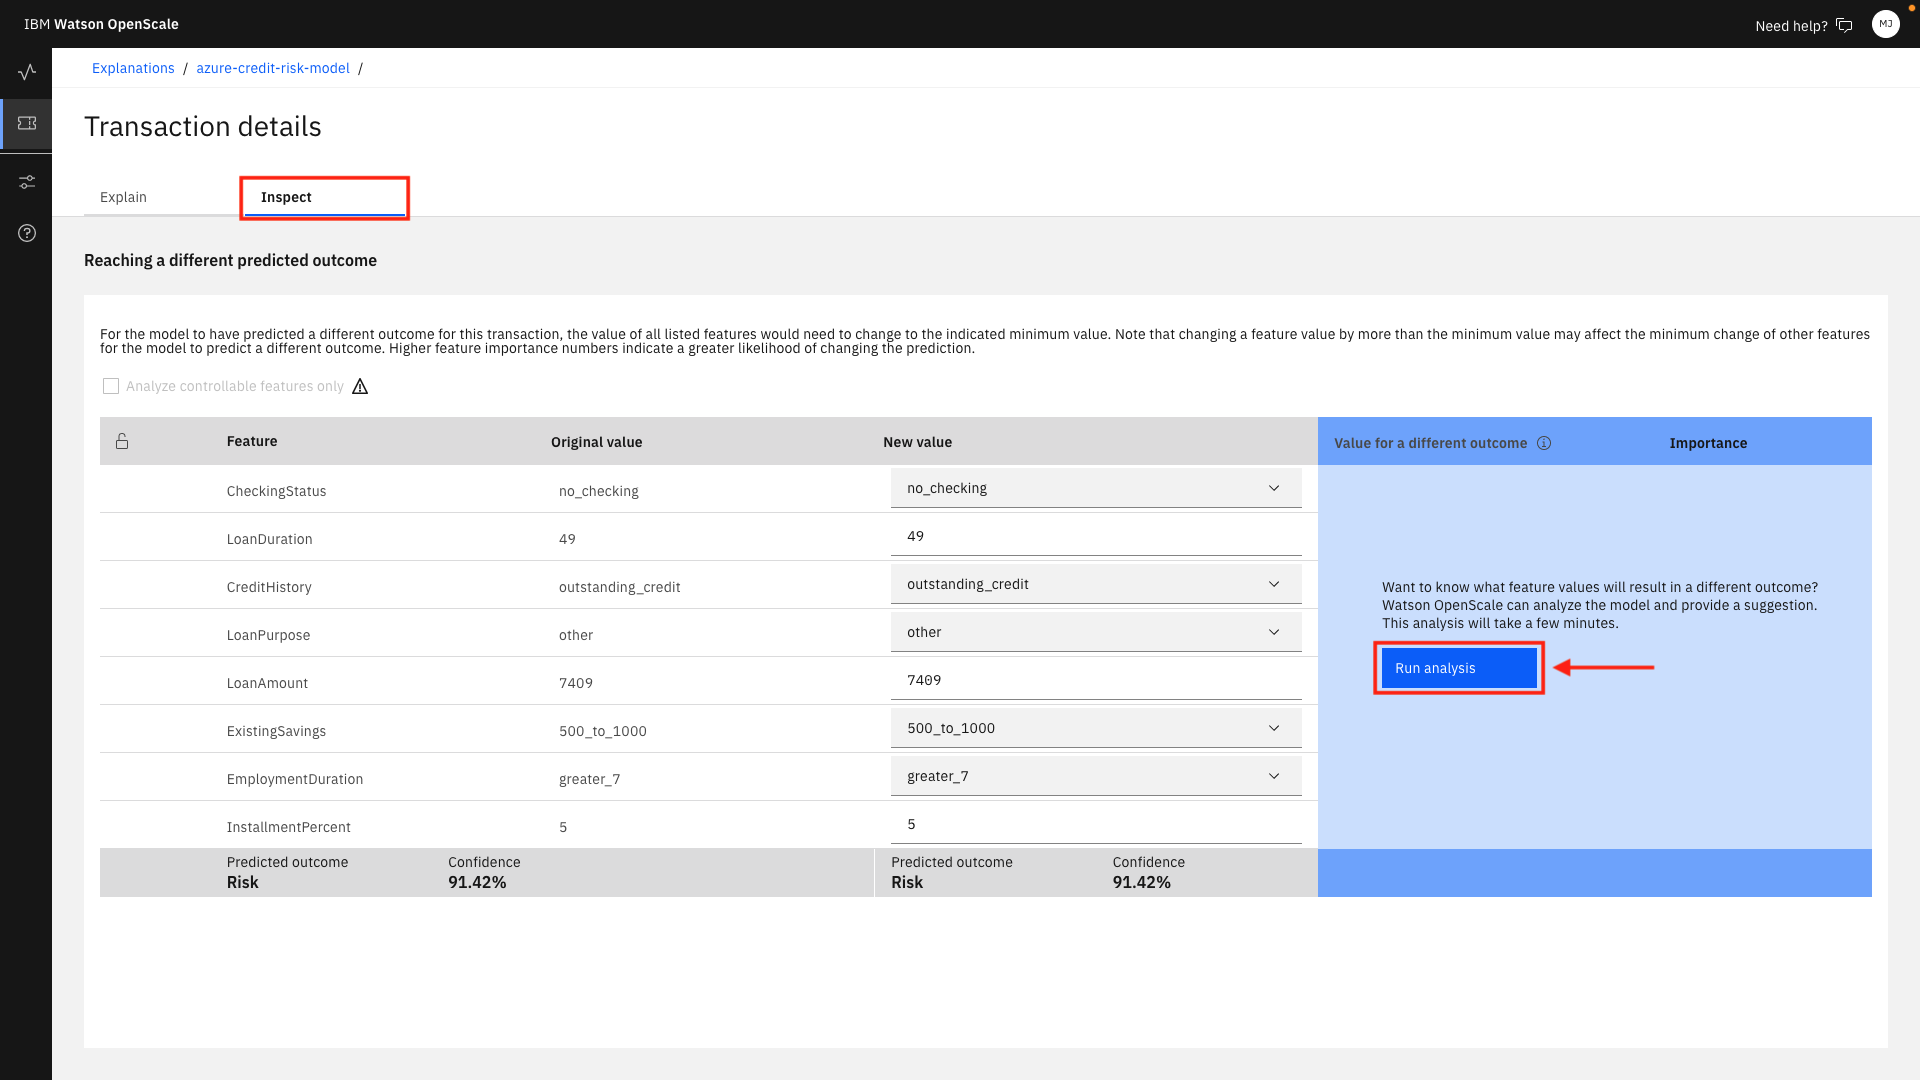Click the Need help chat icon
Viewport: 1920px width, 1080px height.
tap(1844, 26)
